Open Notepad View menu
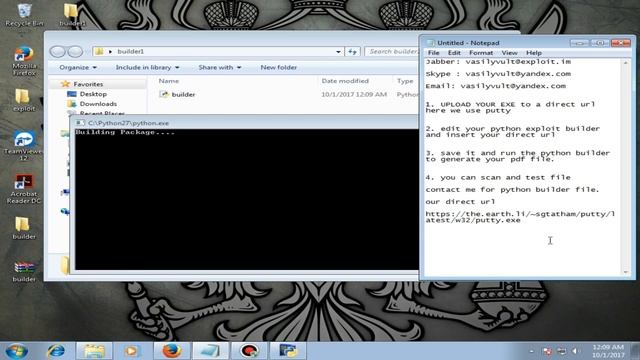This screenshot has height=360, width=640. click(x=509, y=53)
